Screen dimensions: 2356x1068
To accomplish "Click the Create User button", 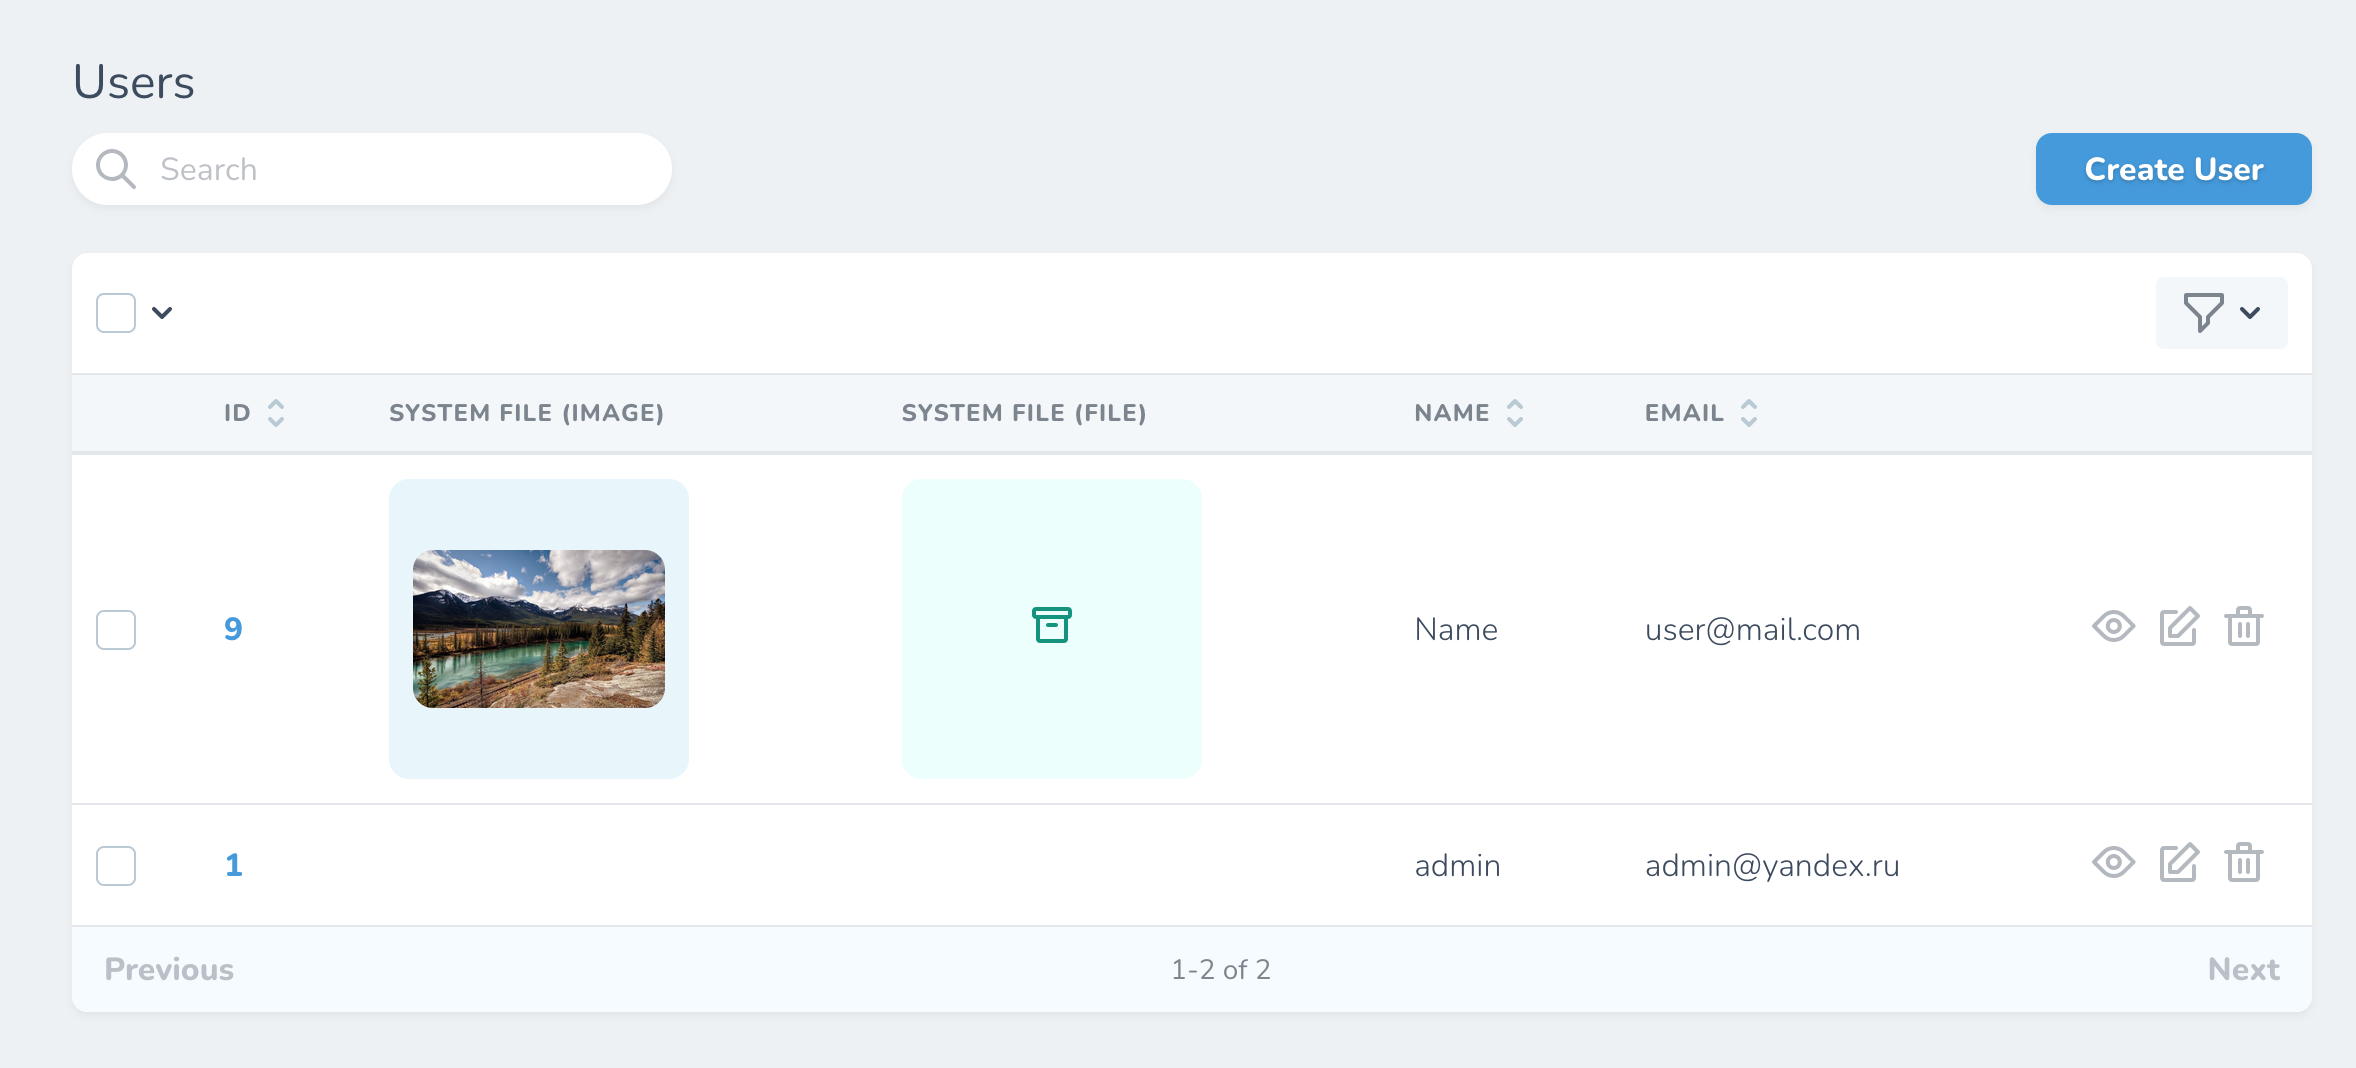I will 2173,169.
